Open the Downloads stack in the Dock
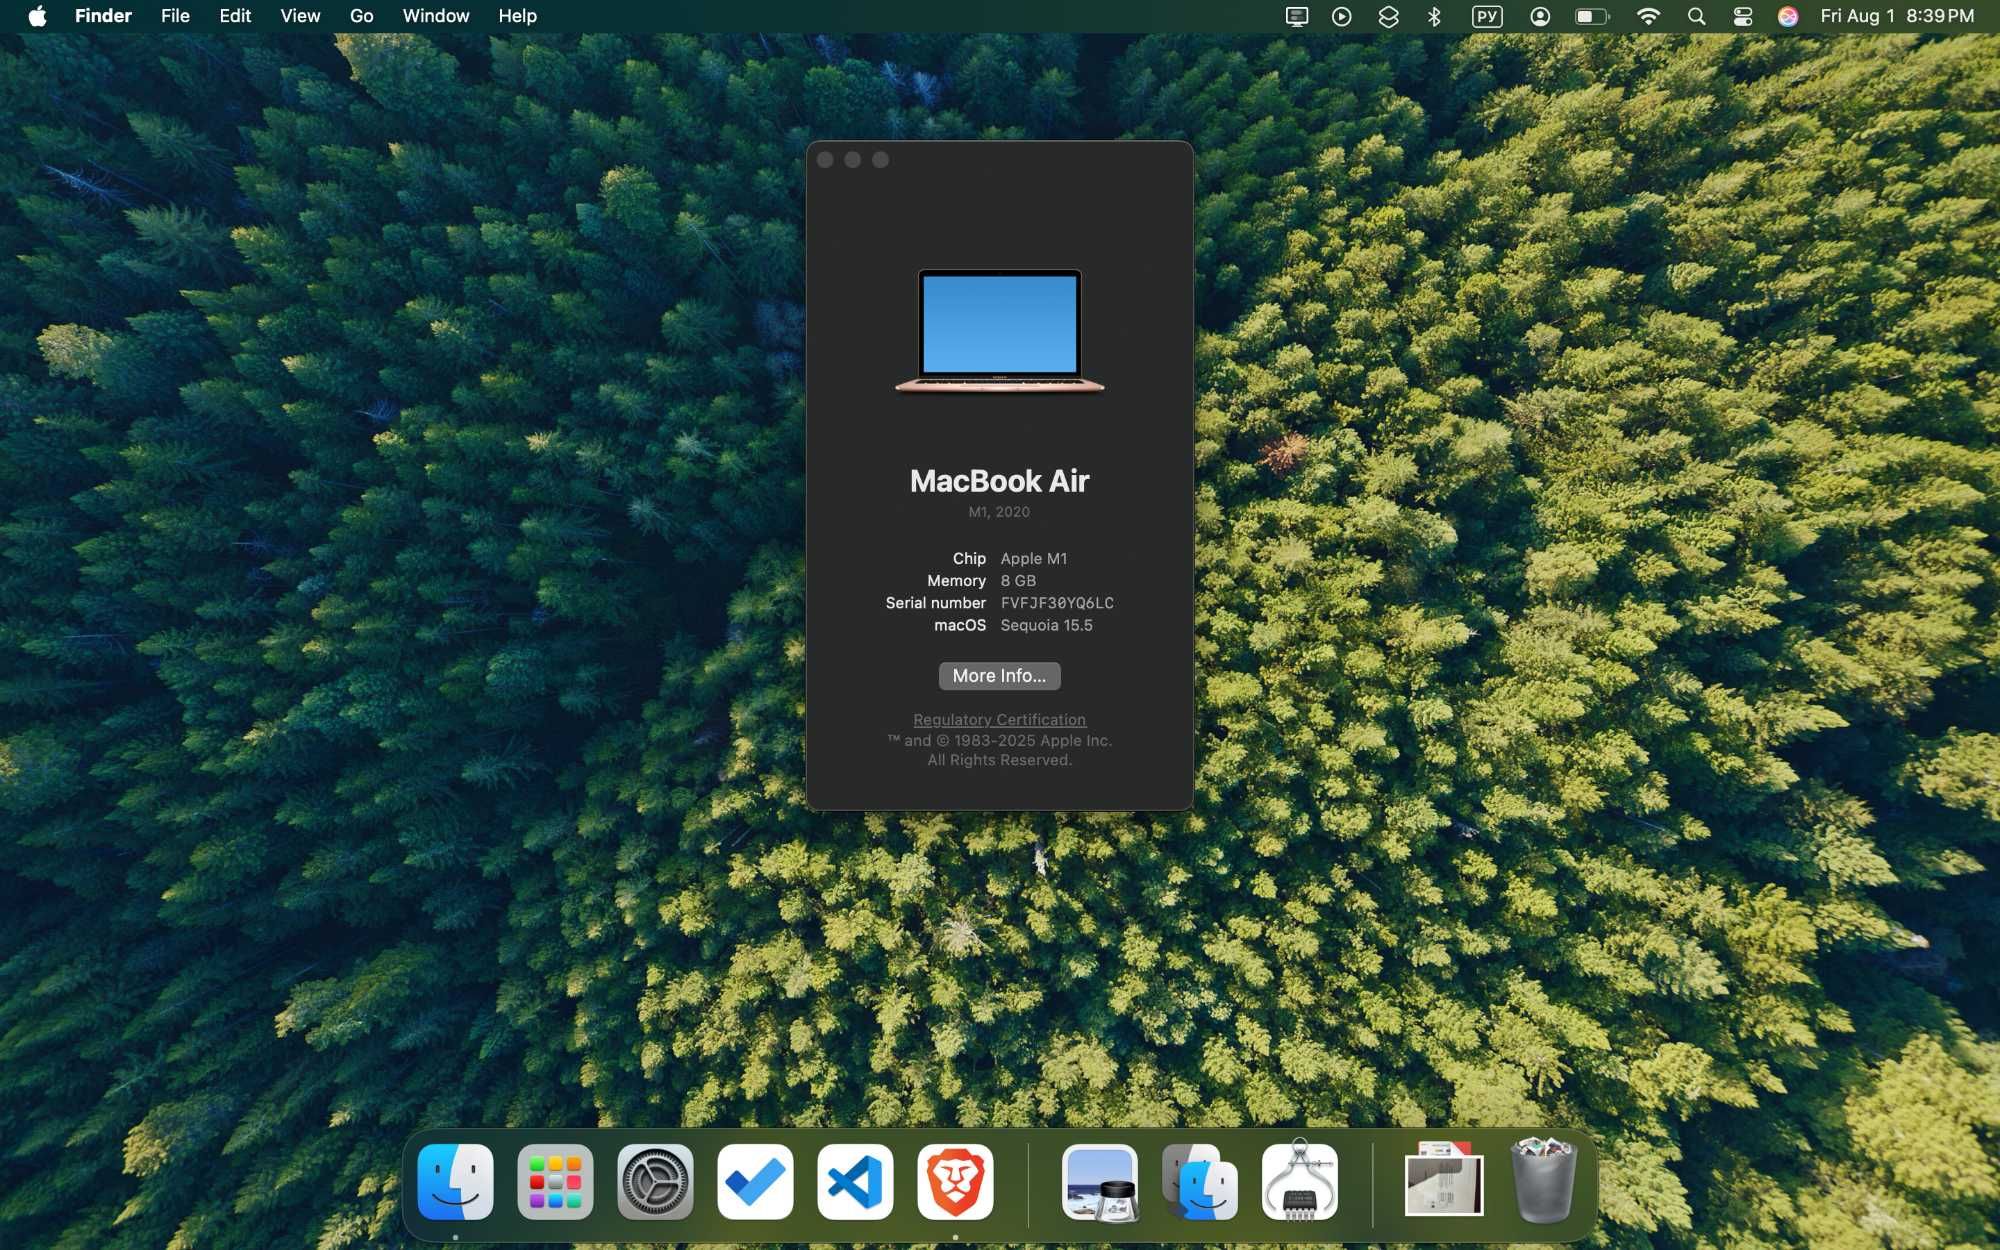 (x=1444, y=1180)
